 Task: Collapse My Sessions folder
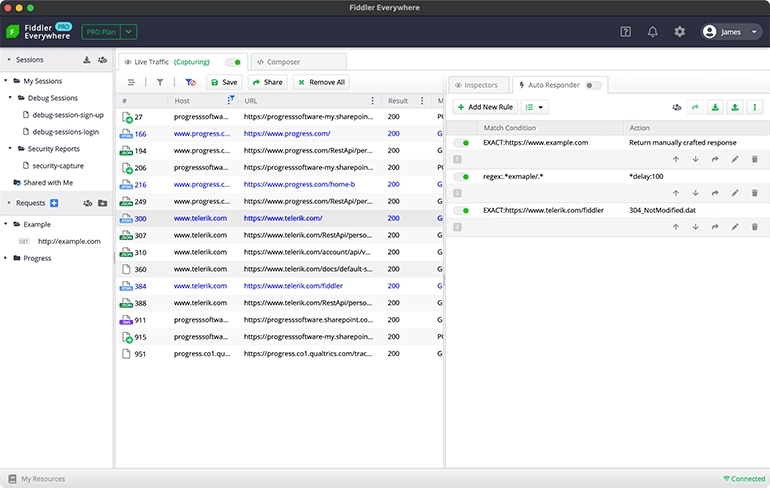coord(6,81)
